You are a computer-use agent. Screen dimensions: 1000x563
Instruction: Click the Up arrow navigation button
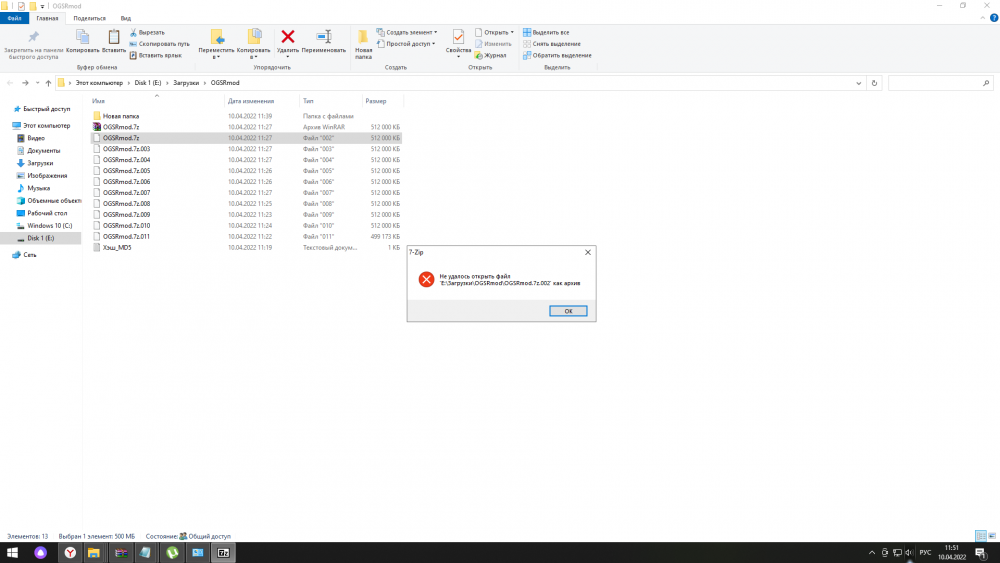tap(48, 83)
